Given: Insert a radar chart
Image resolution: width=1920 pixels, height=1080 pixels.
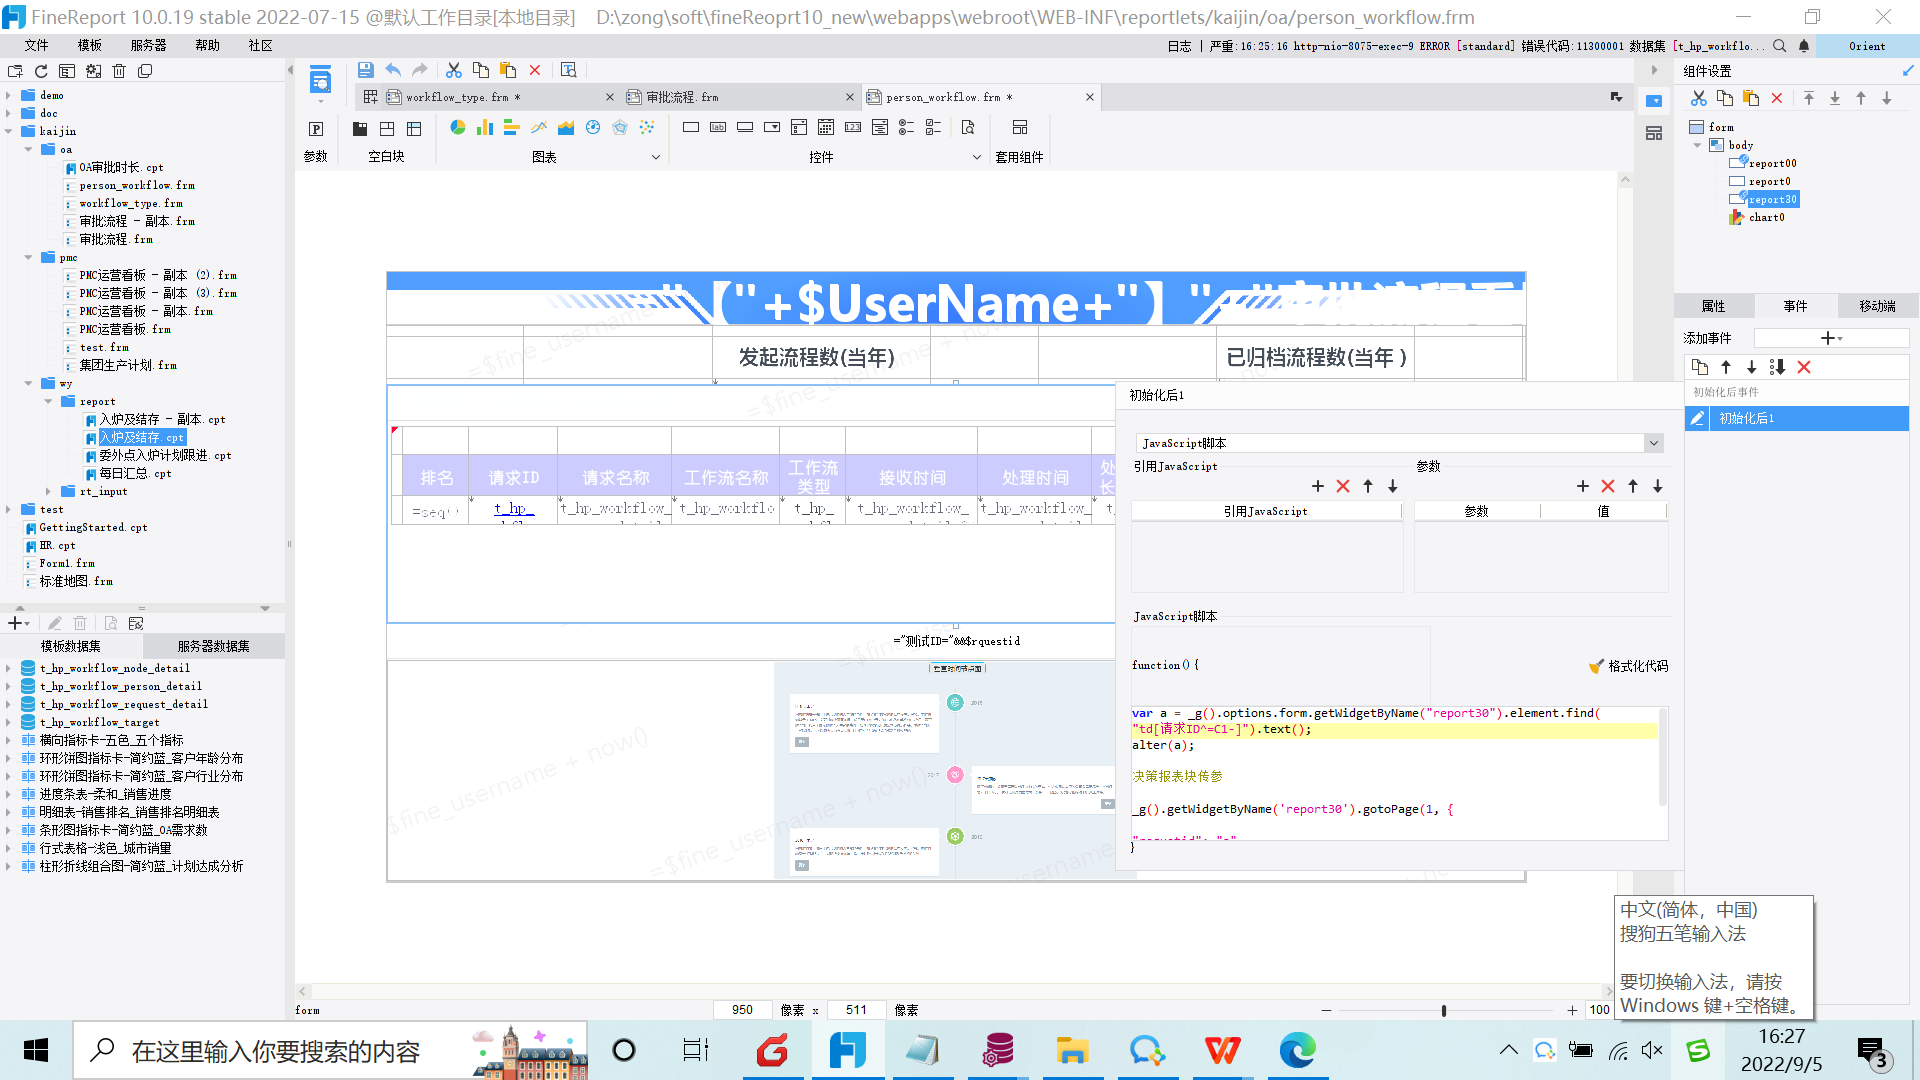Looking at the screenshot, I should point(620,127).
